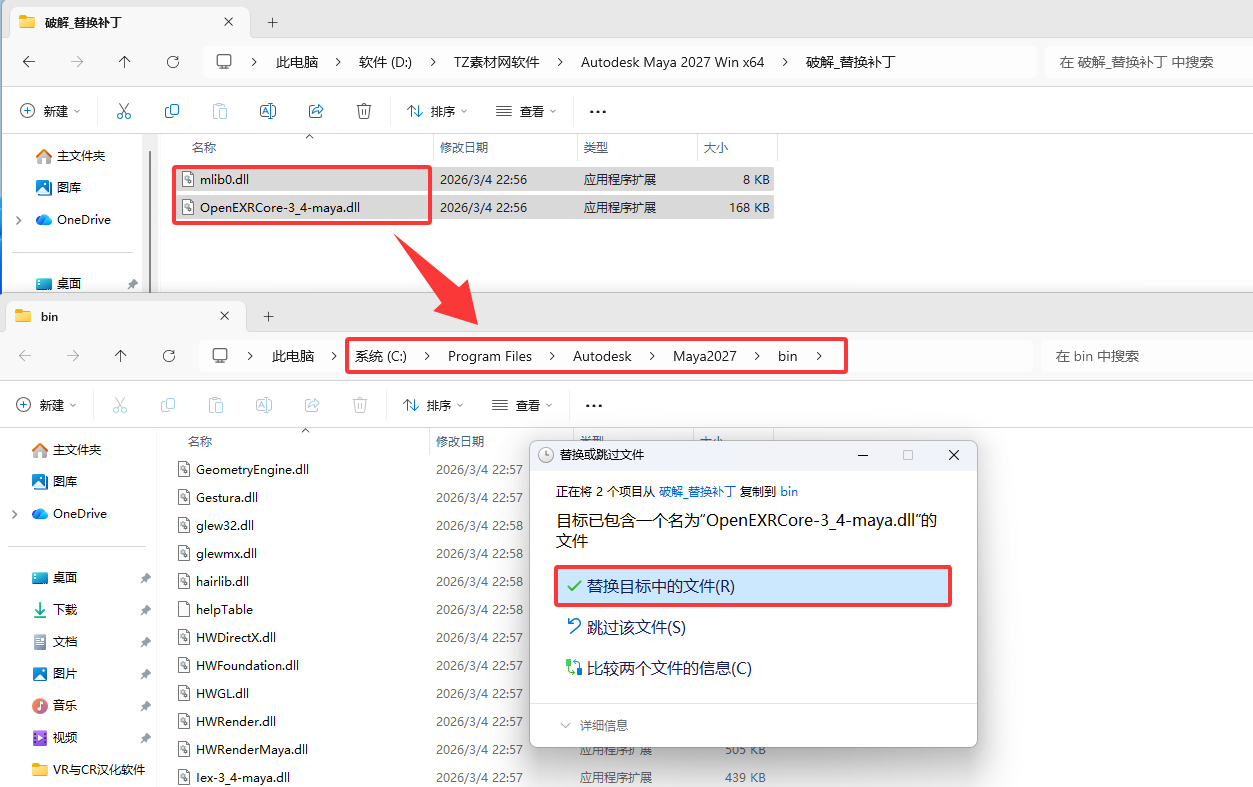Click Autodesk Maya 2027 Win x64 breadcrumb
The height and width of the screenshot is (787, 1253).
[672, 62]
